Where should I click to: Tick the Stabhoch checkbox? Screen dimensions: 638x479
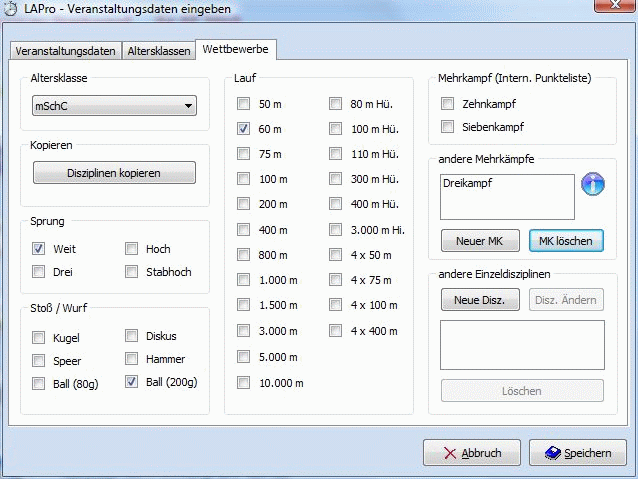point(132,272)
